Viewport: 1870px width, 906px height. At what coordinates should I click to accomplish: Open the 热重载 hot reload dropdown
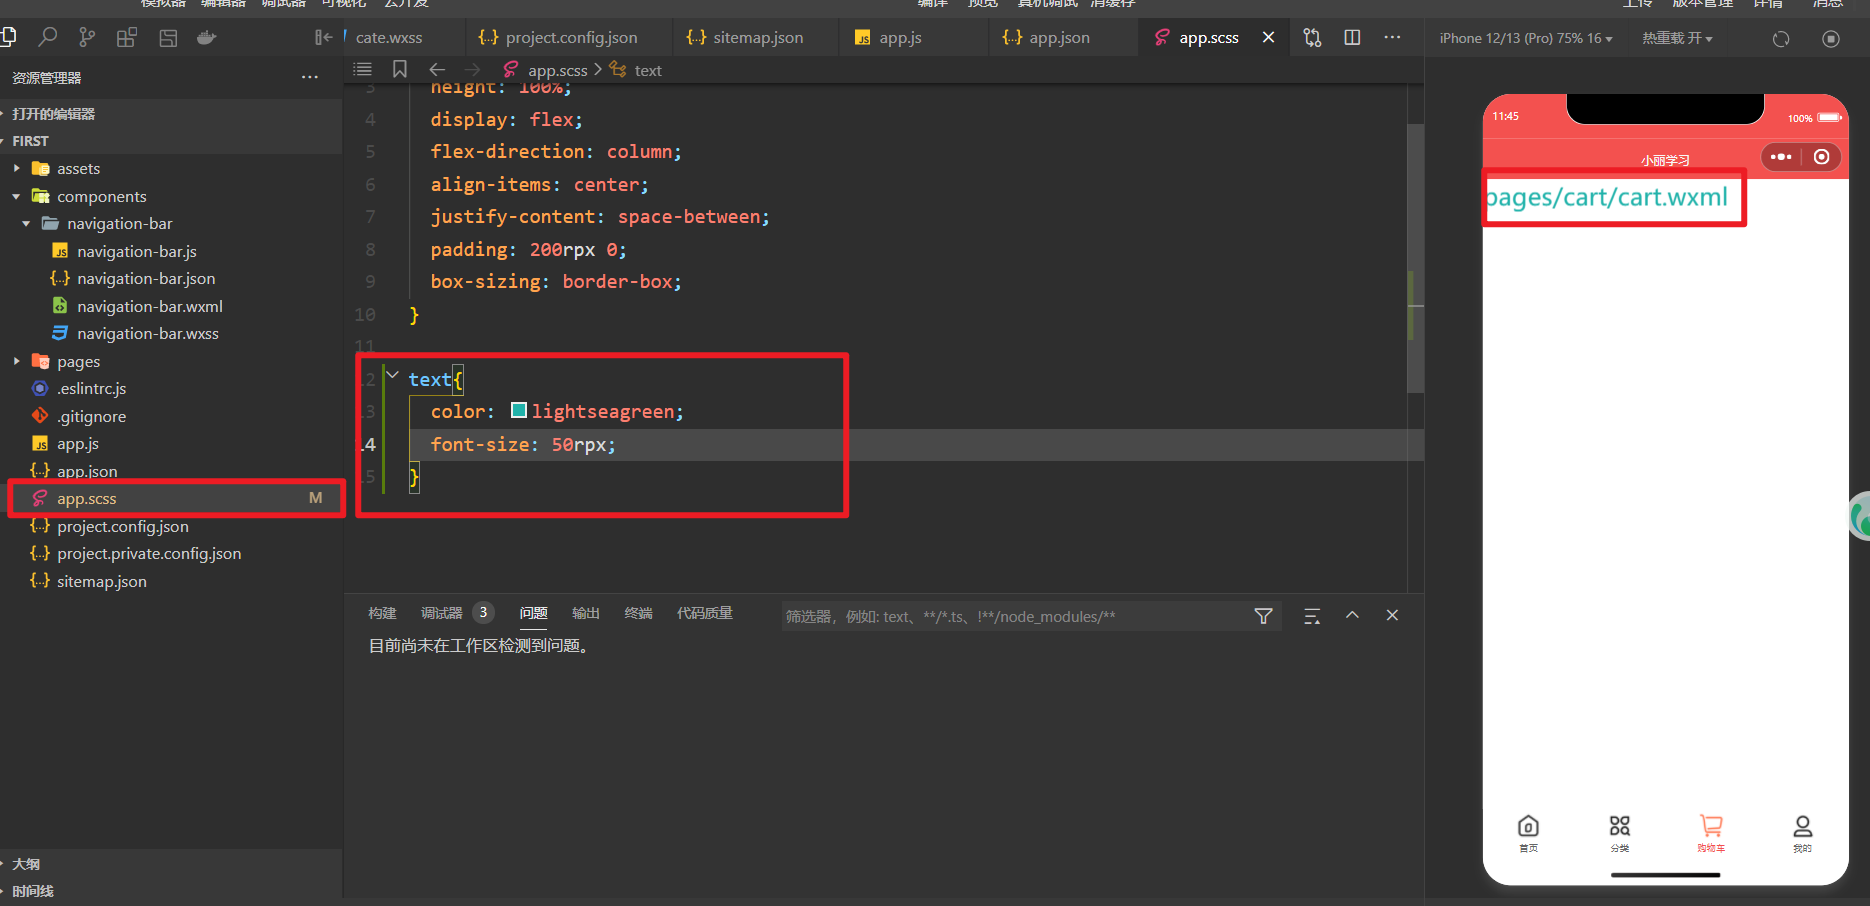[x=1677, y=38]
